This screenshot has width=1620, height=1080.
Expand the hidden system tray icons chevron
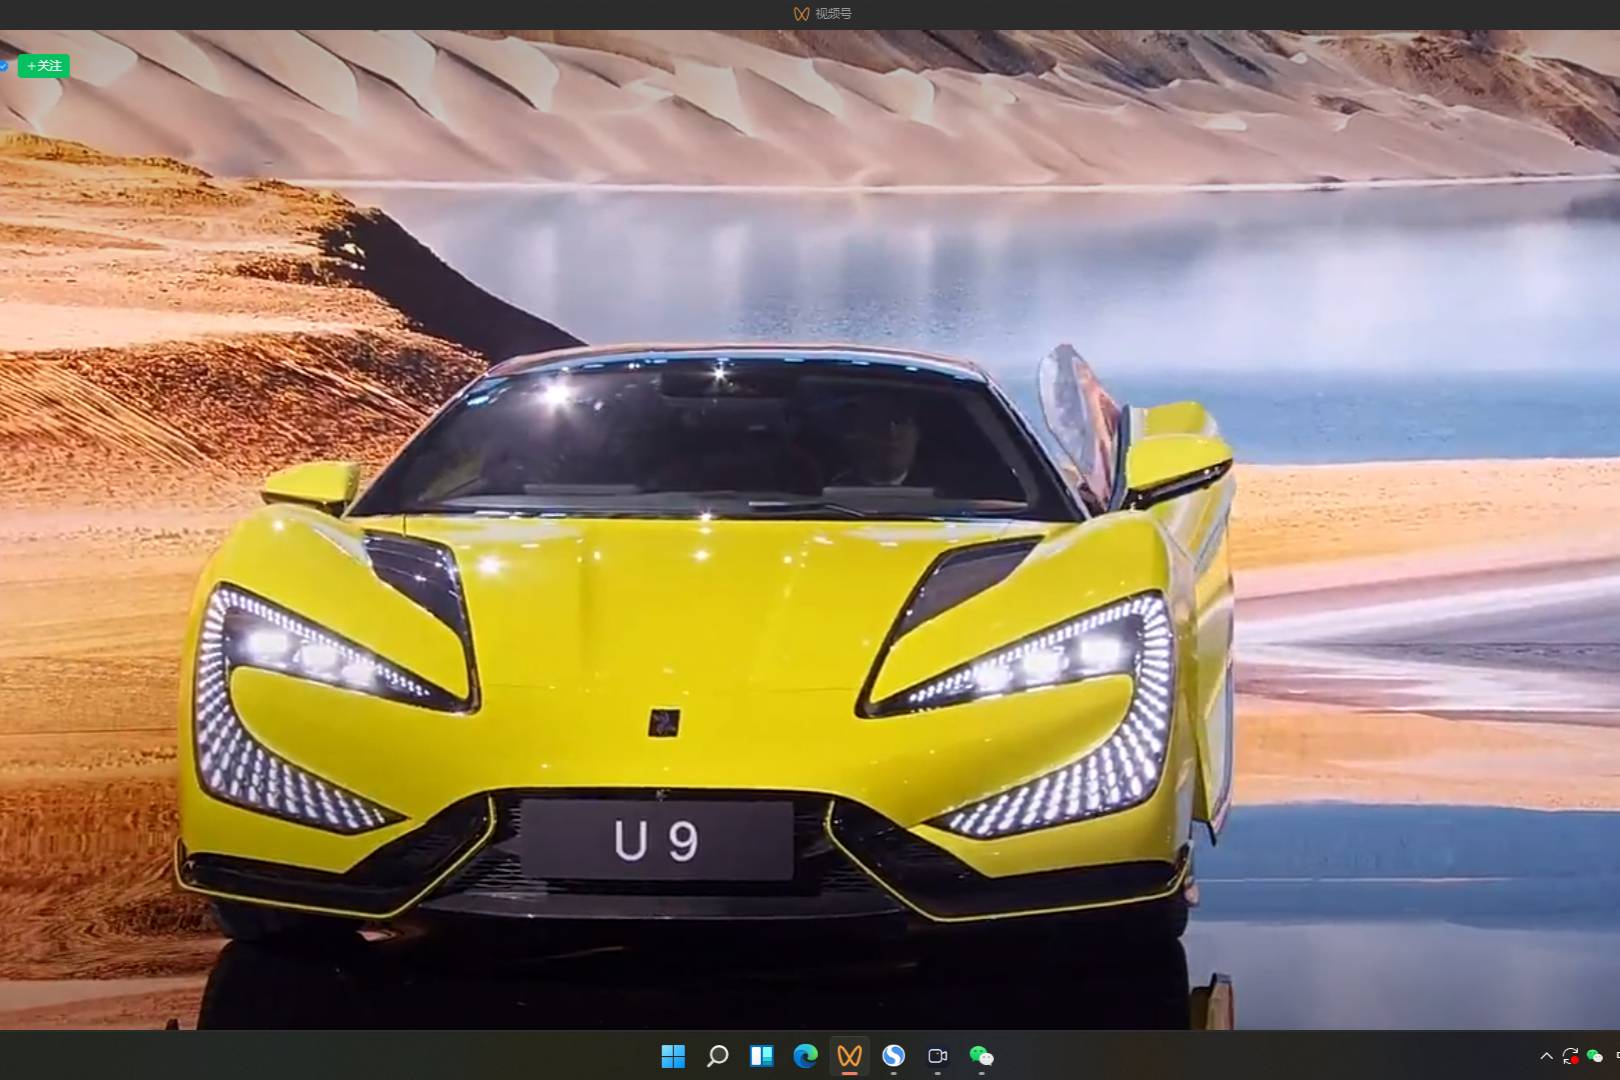pos(1546,1056)
